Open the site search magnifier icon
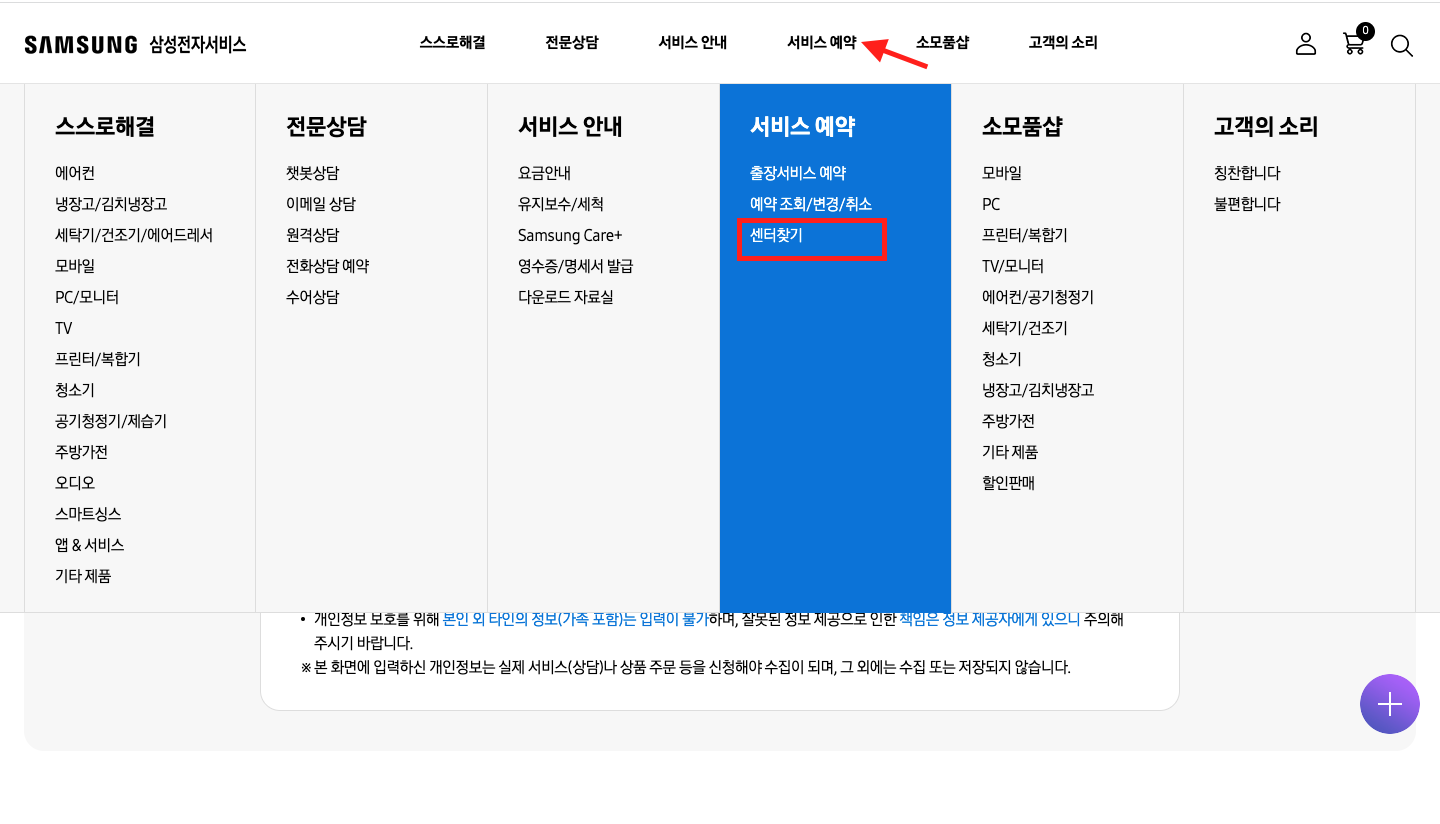This screenshot has height=824, width=1440. pyautogui.click(x=1401, y=45)
